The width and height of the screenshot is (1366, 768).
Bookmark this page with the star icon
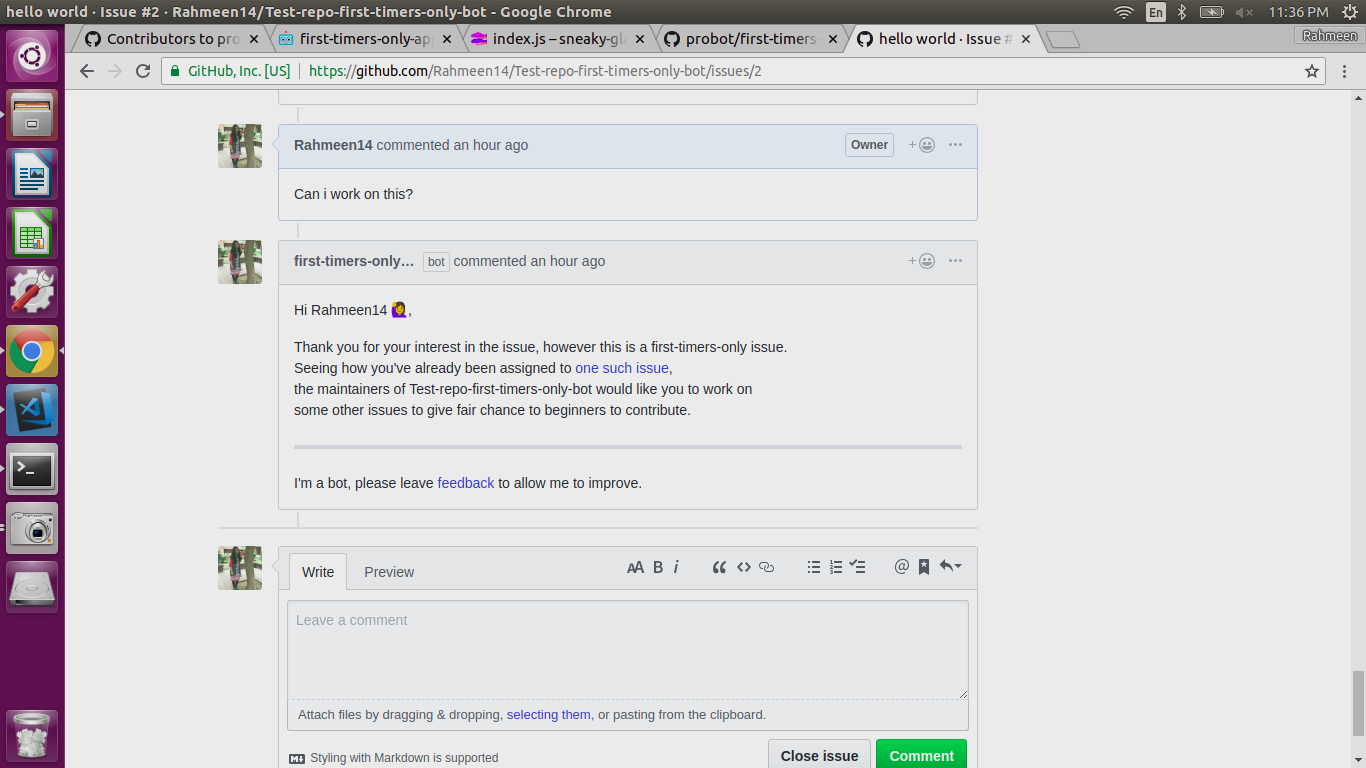1312,71
